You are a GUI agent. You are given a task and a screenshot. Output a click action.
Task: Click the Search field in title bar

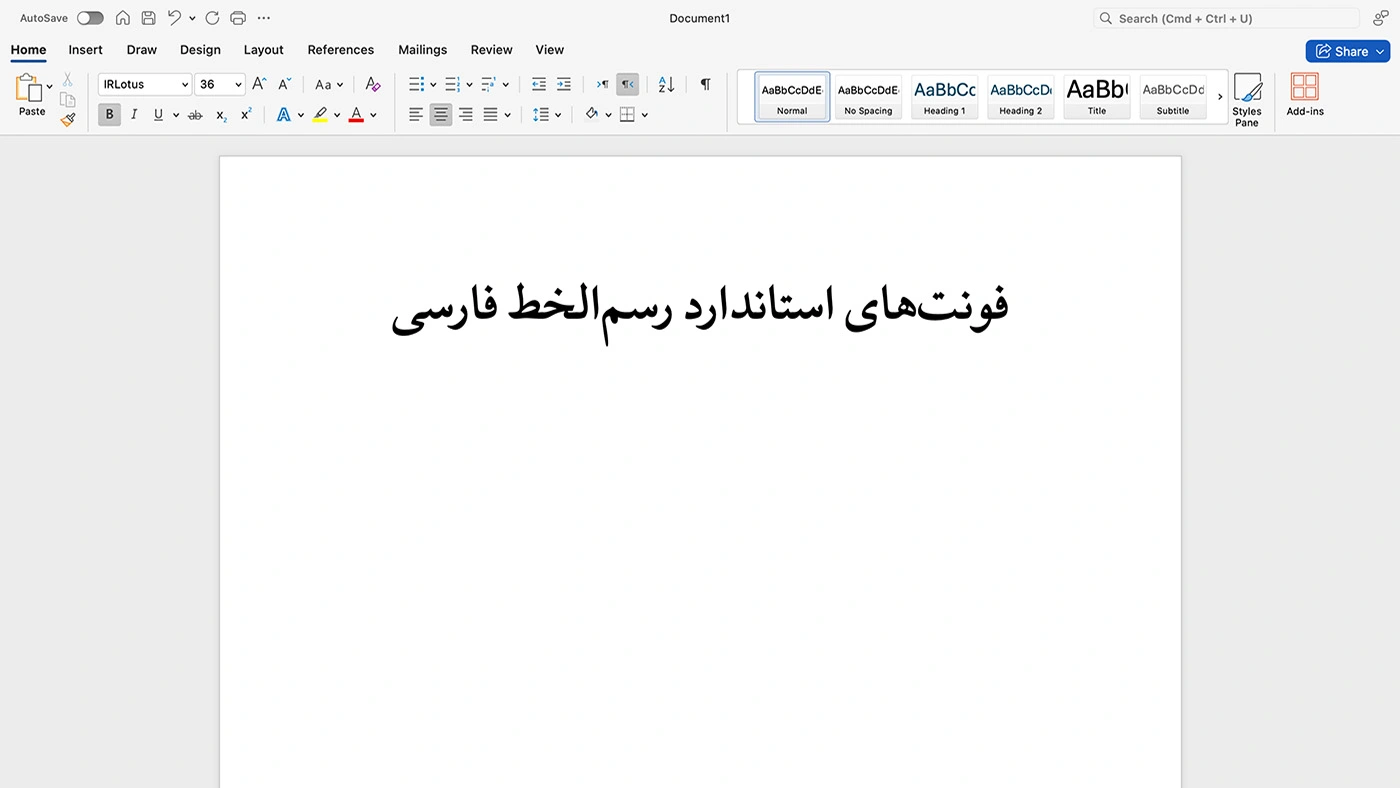1226,18
